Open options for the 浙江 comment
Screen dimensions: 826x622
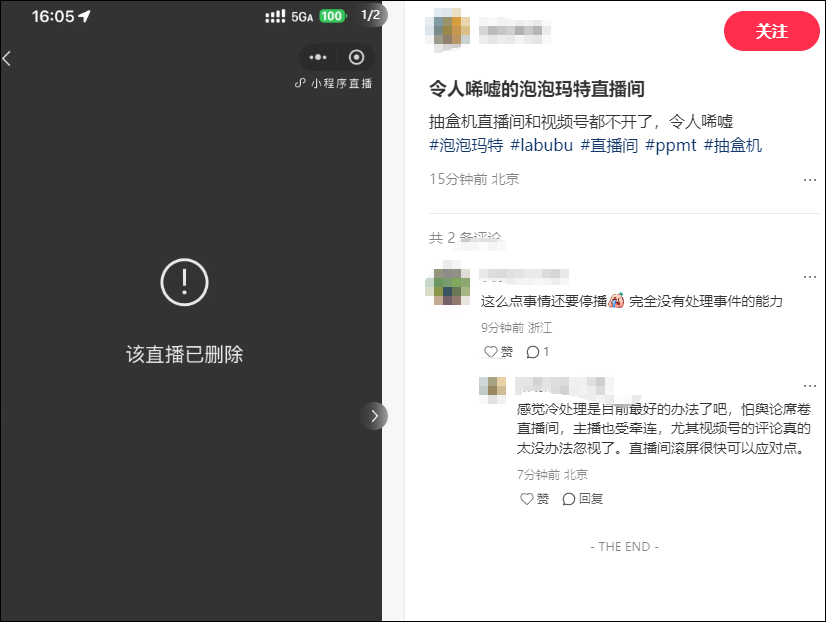coord(810,277)
